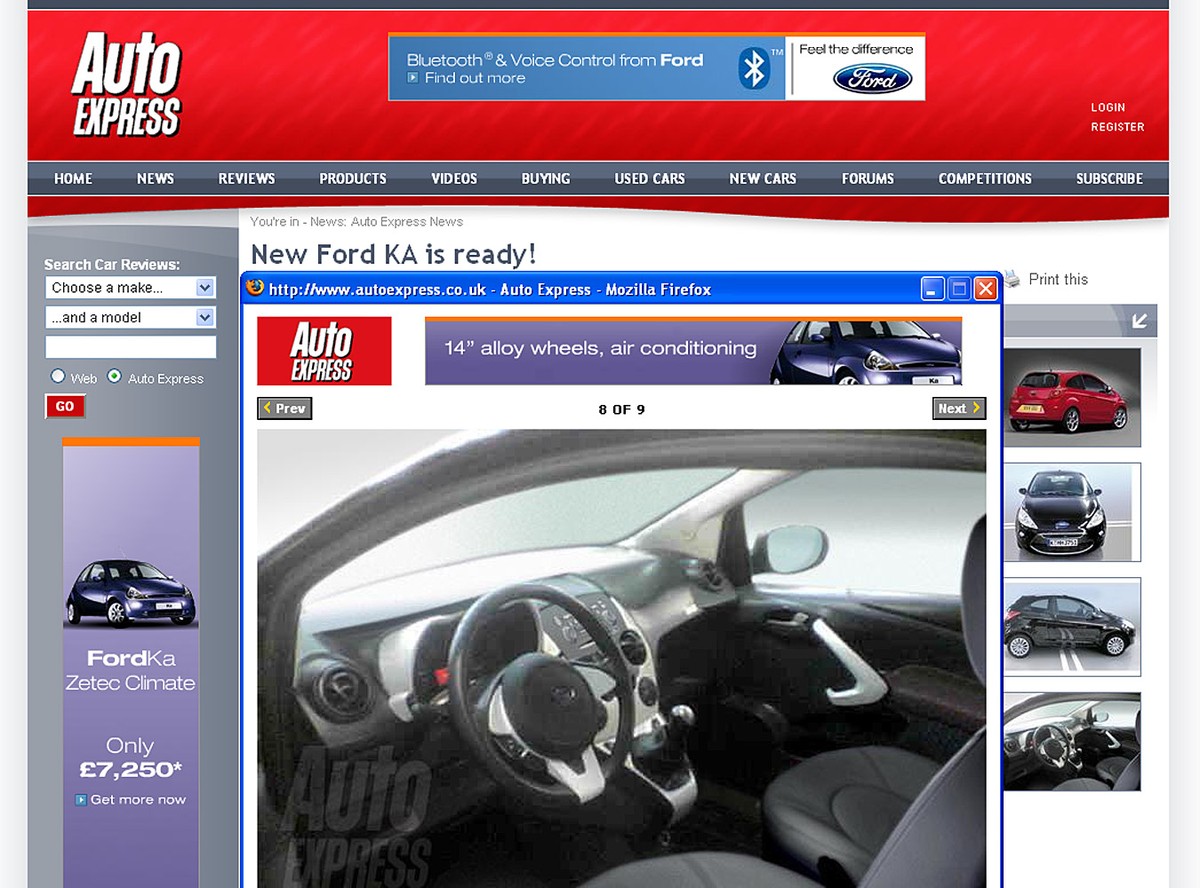Click the Auto Express logo in the red header
1200x888 pixels.
(126, 84)
